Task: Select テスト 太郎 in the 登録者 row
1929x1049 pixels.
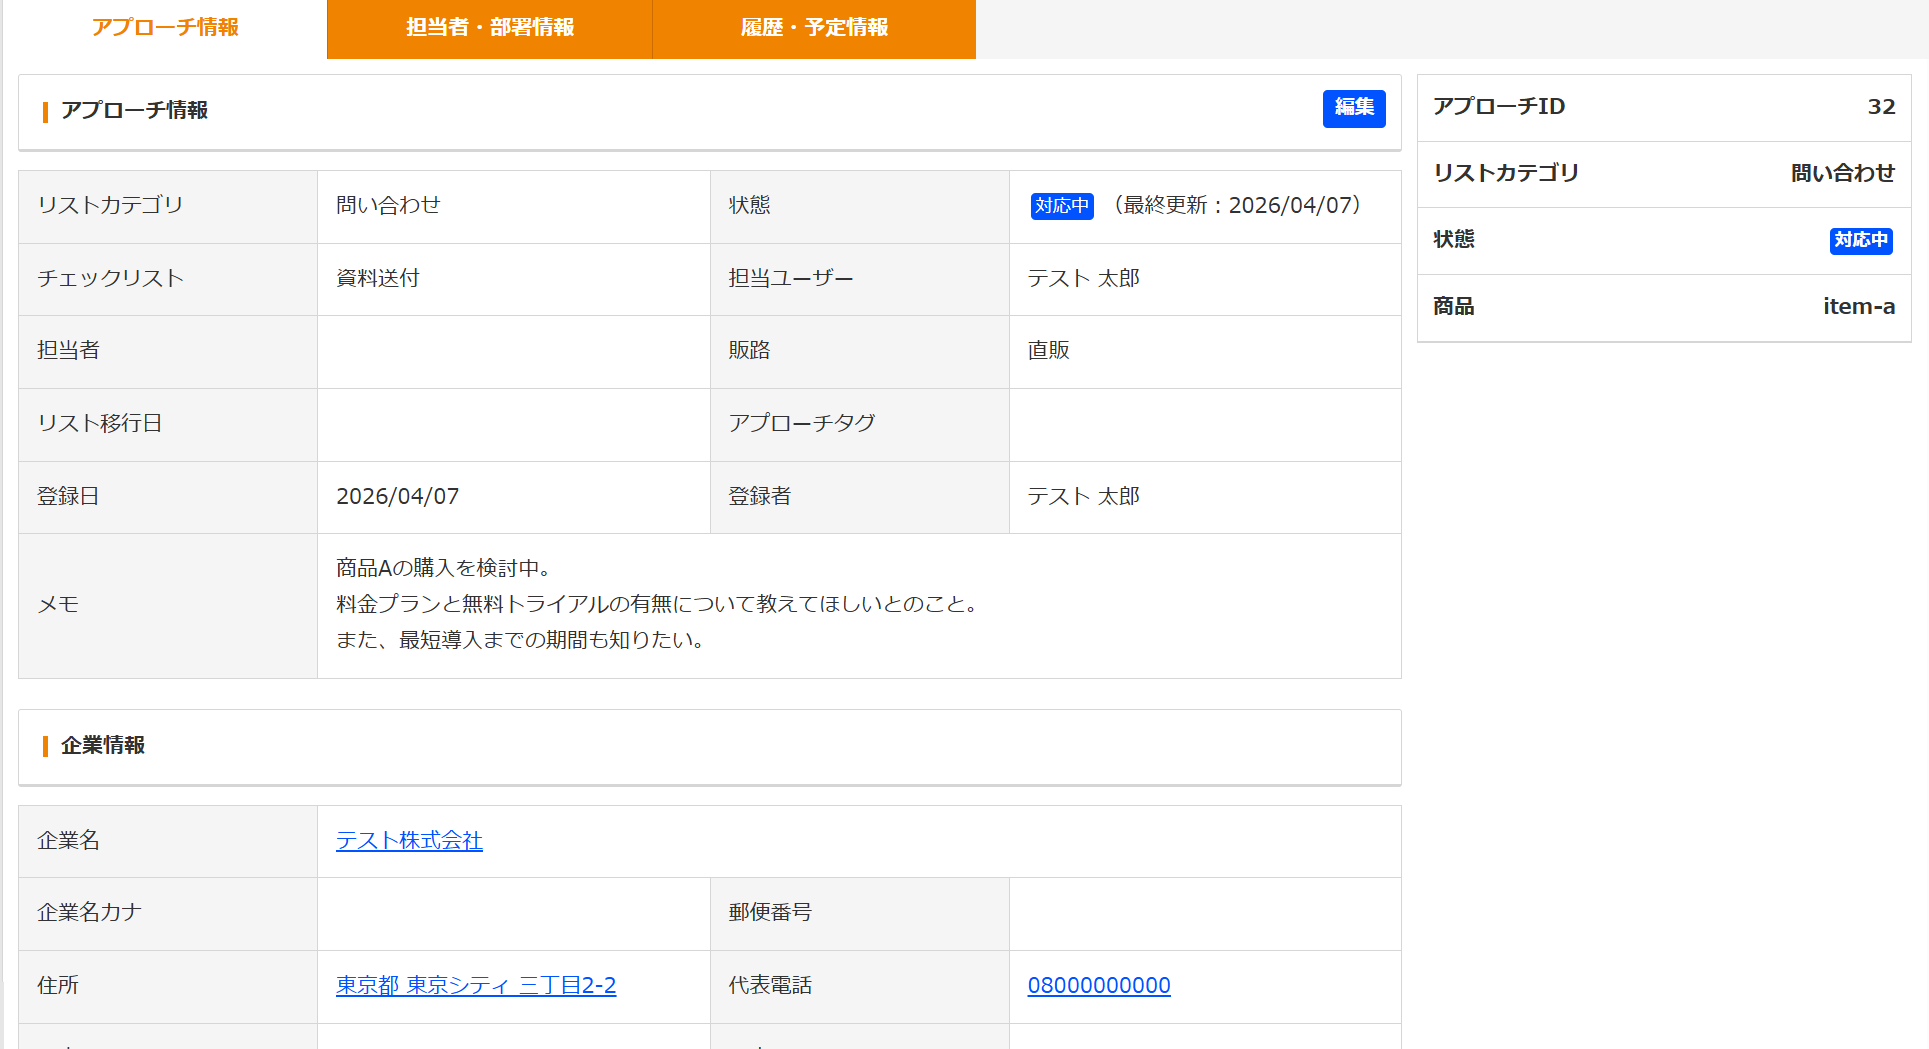Action: point(1083,497)
